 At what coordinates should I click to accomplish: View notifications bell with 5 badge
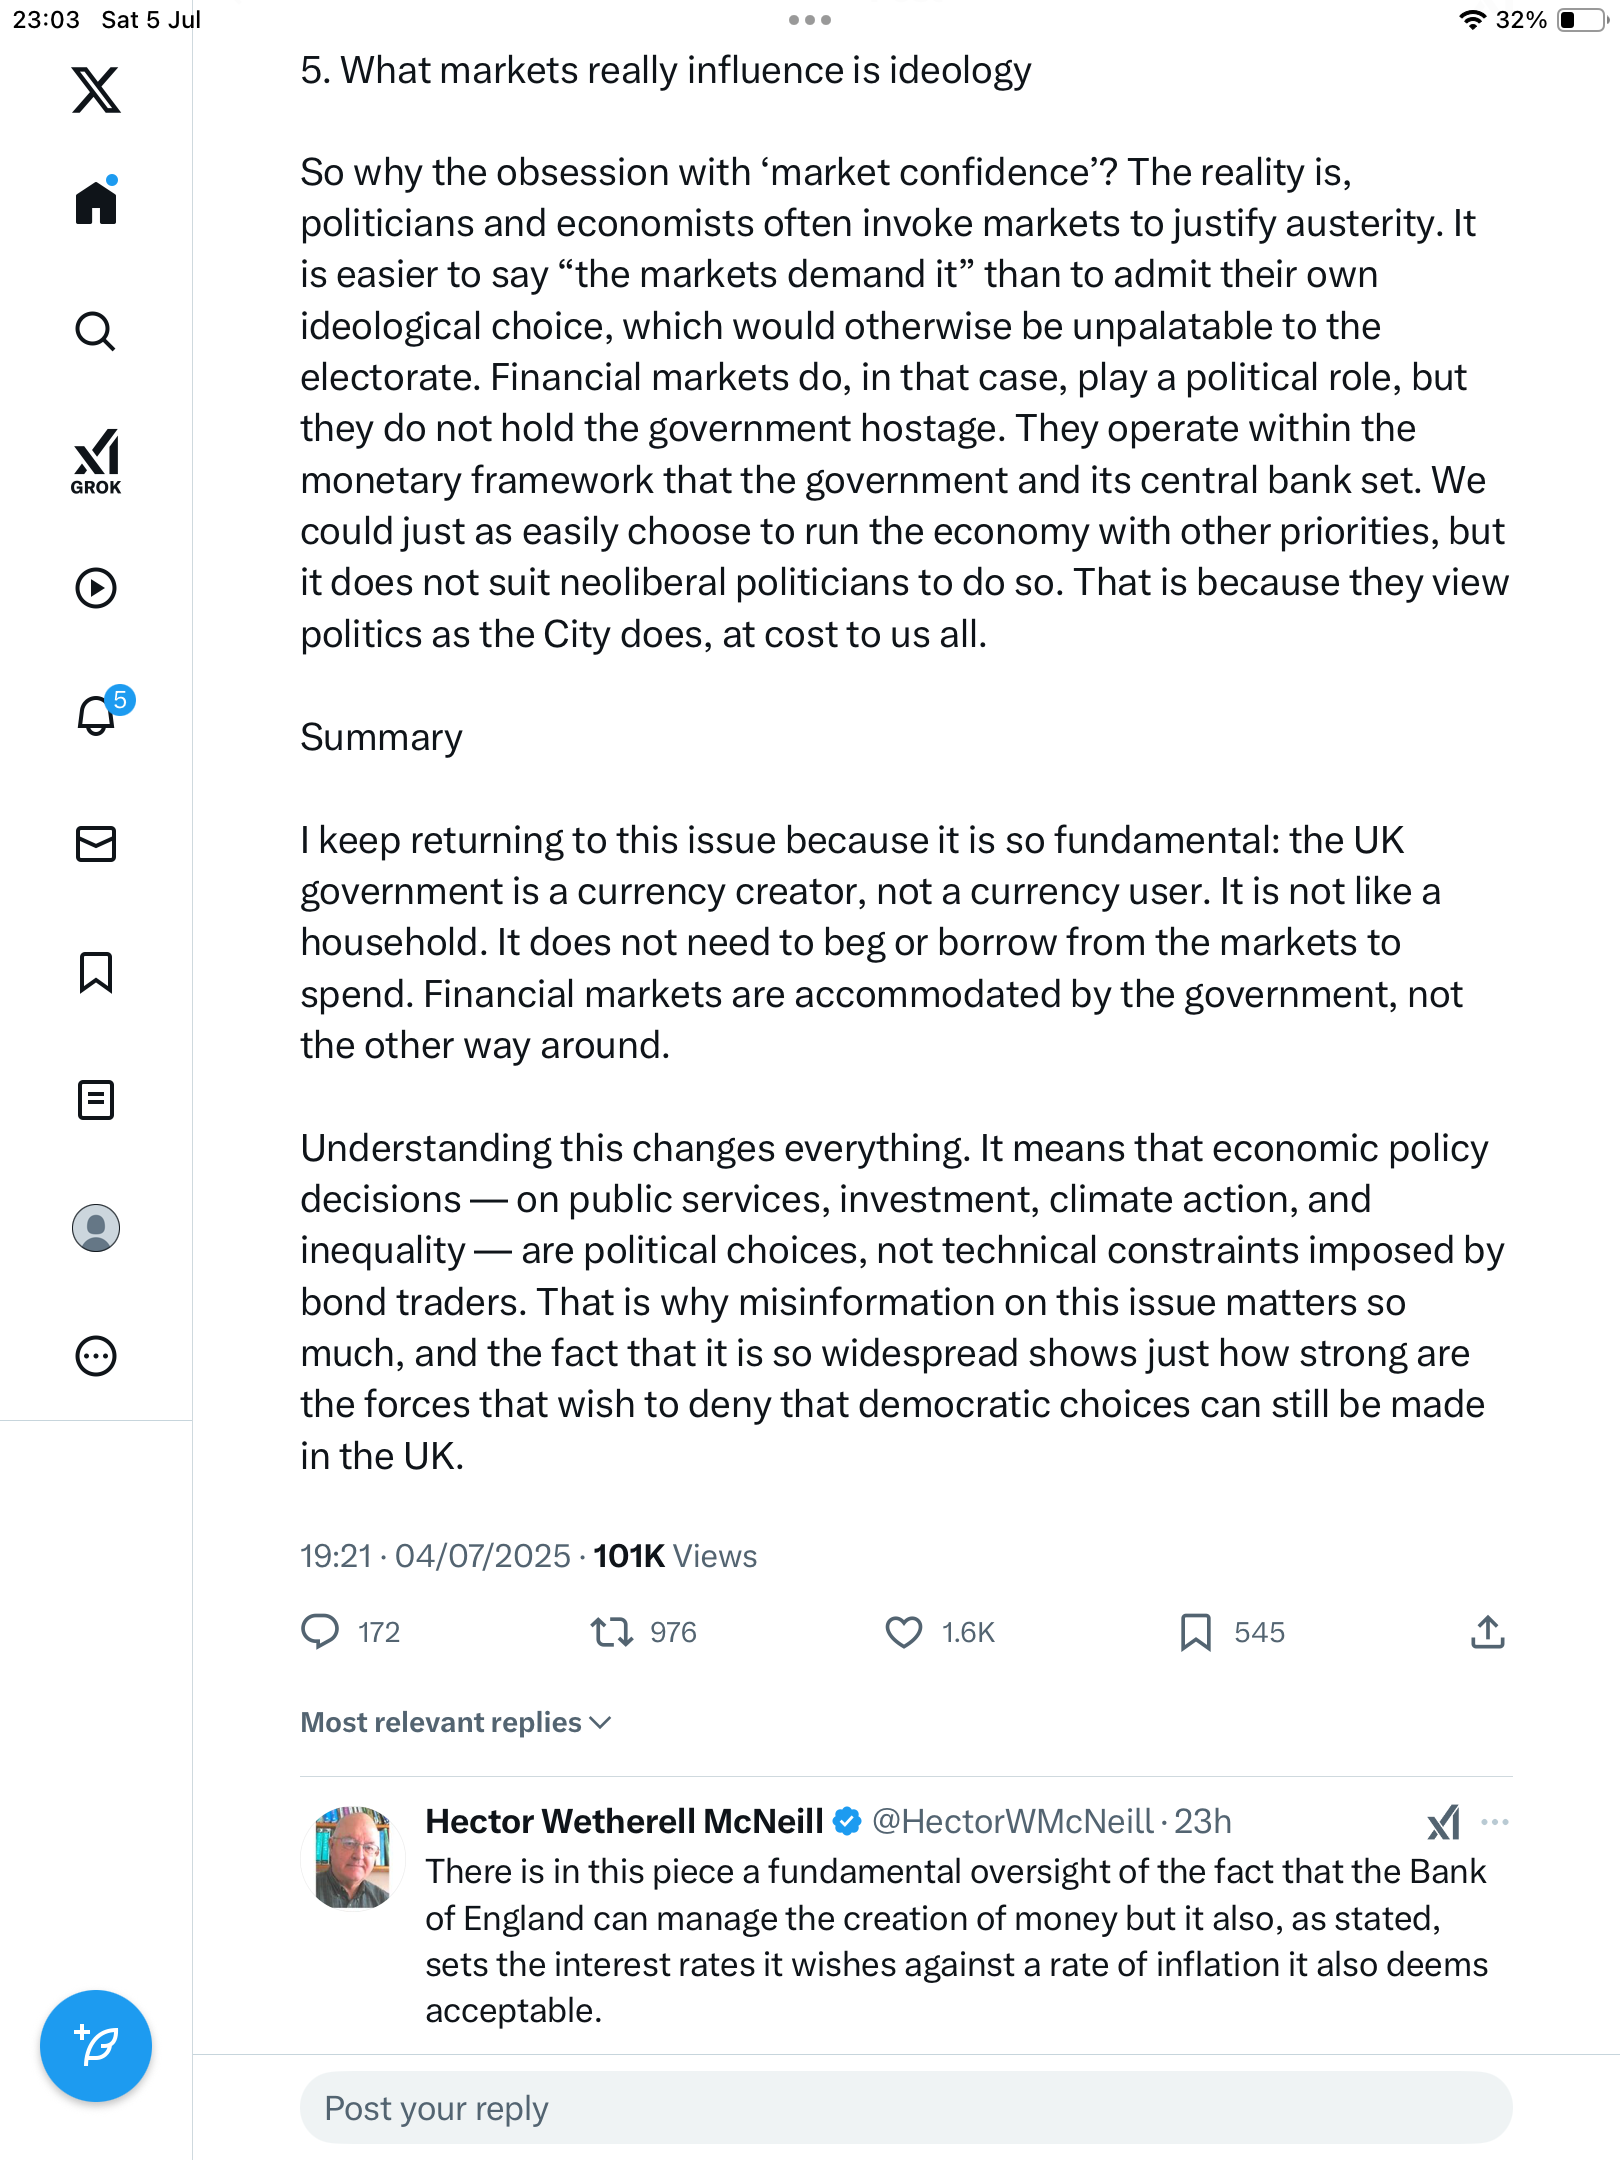[100, 712]
